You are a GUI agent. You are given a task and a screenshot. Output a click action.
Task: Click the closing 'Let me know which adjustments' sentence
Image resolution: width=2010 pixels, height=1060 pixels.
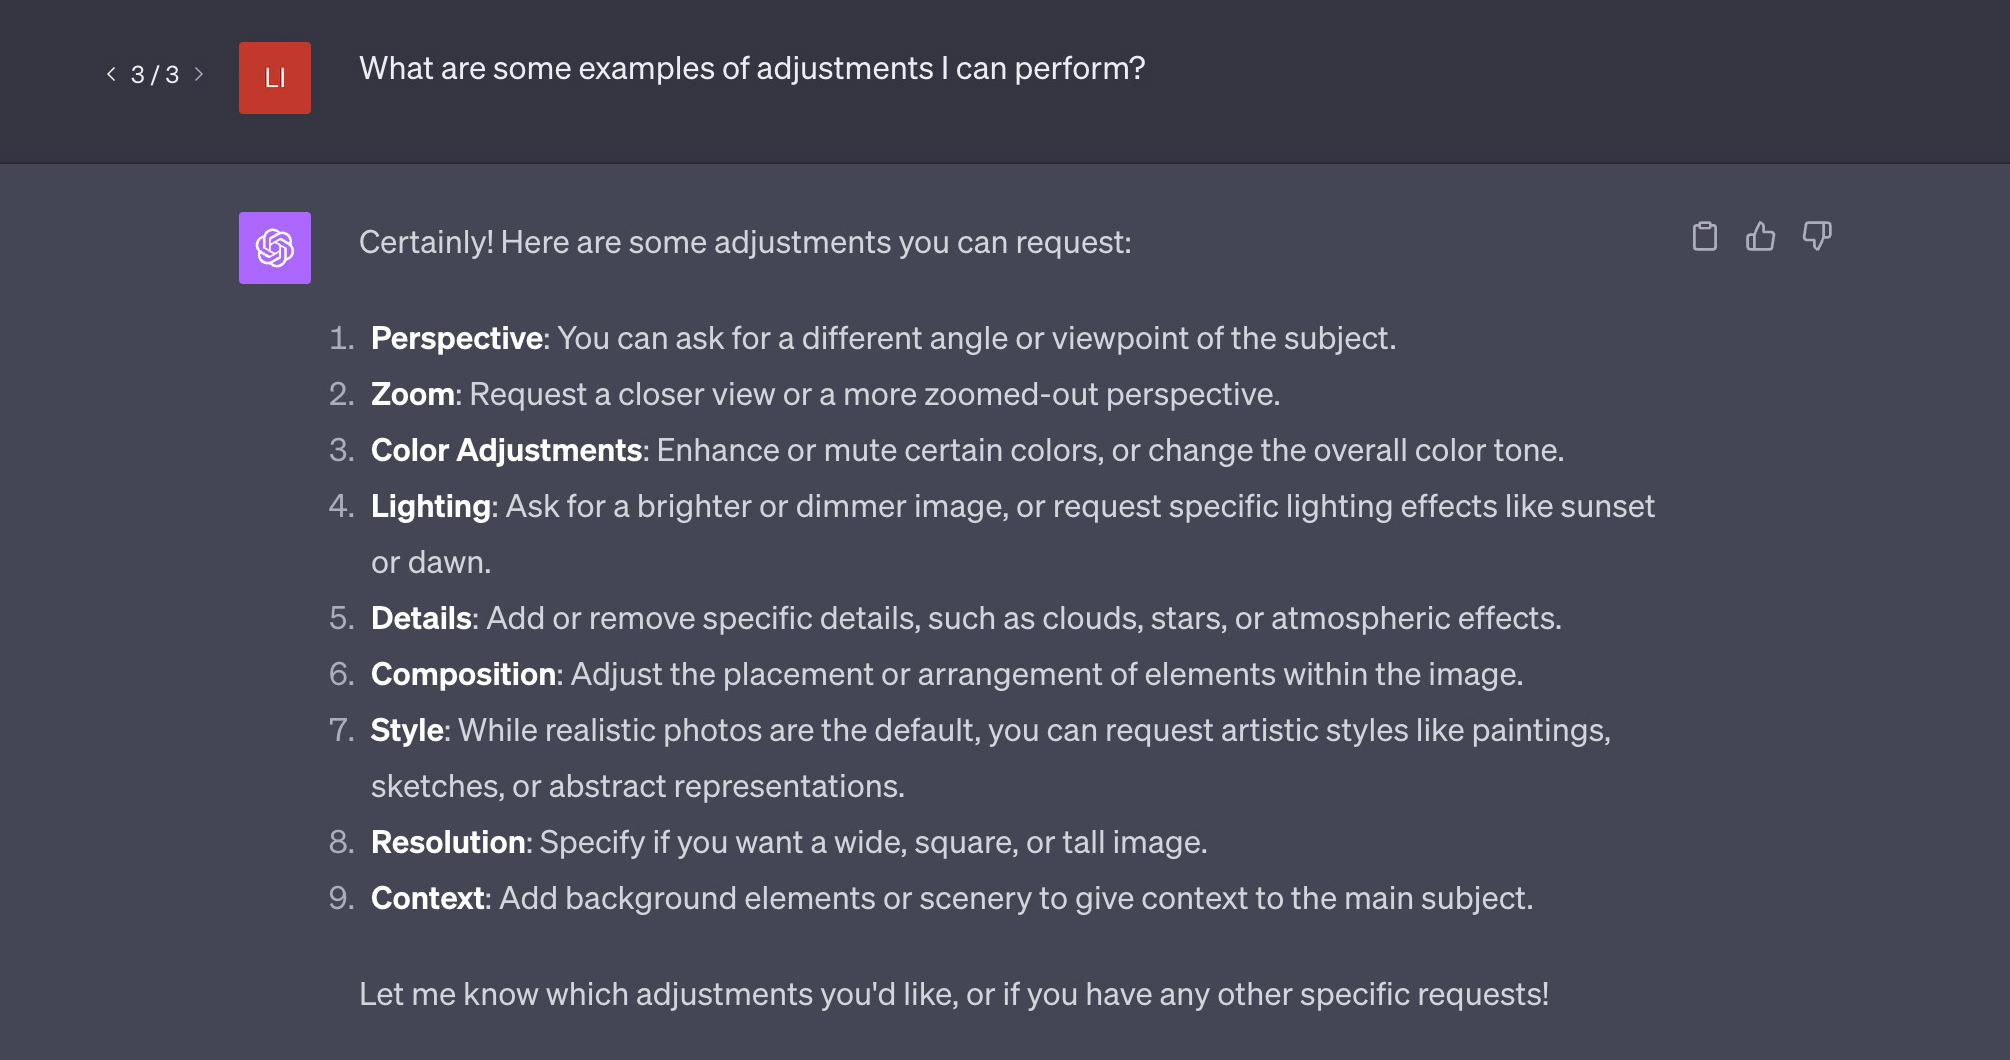coord(954,994)
